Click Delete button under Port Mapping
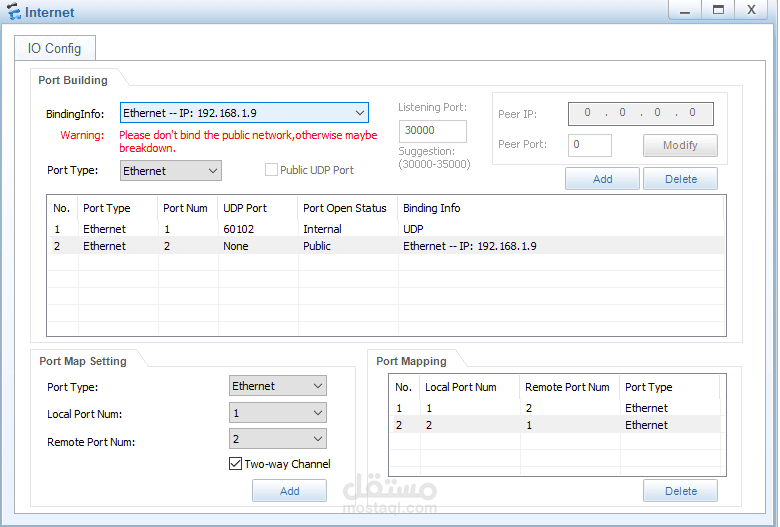 tap(680, 491)
